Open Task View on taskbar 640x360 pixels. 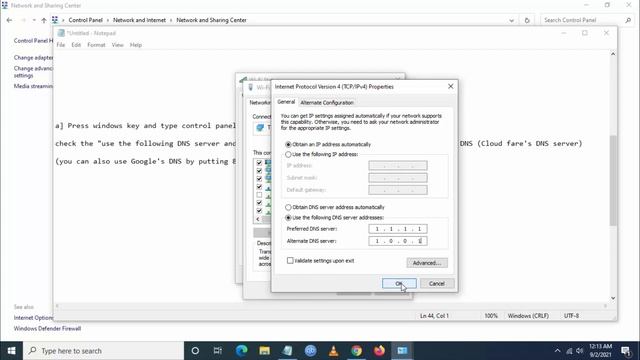[x=218, y=351]
